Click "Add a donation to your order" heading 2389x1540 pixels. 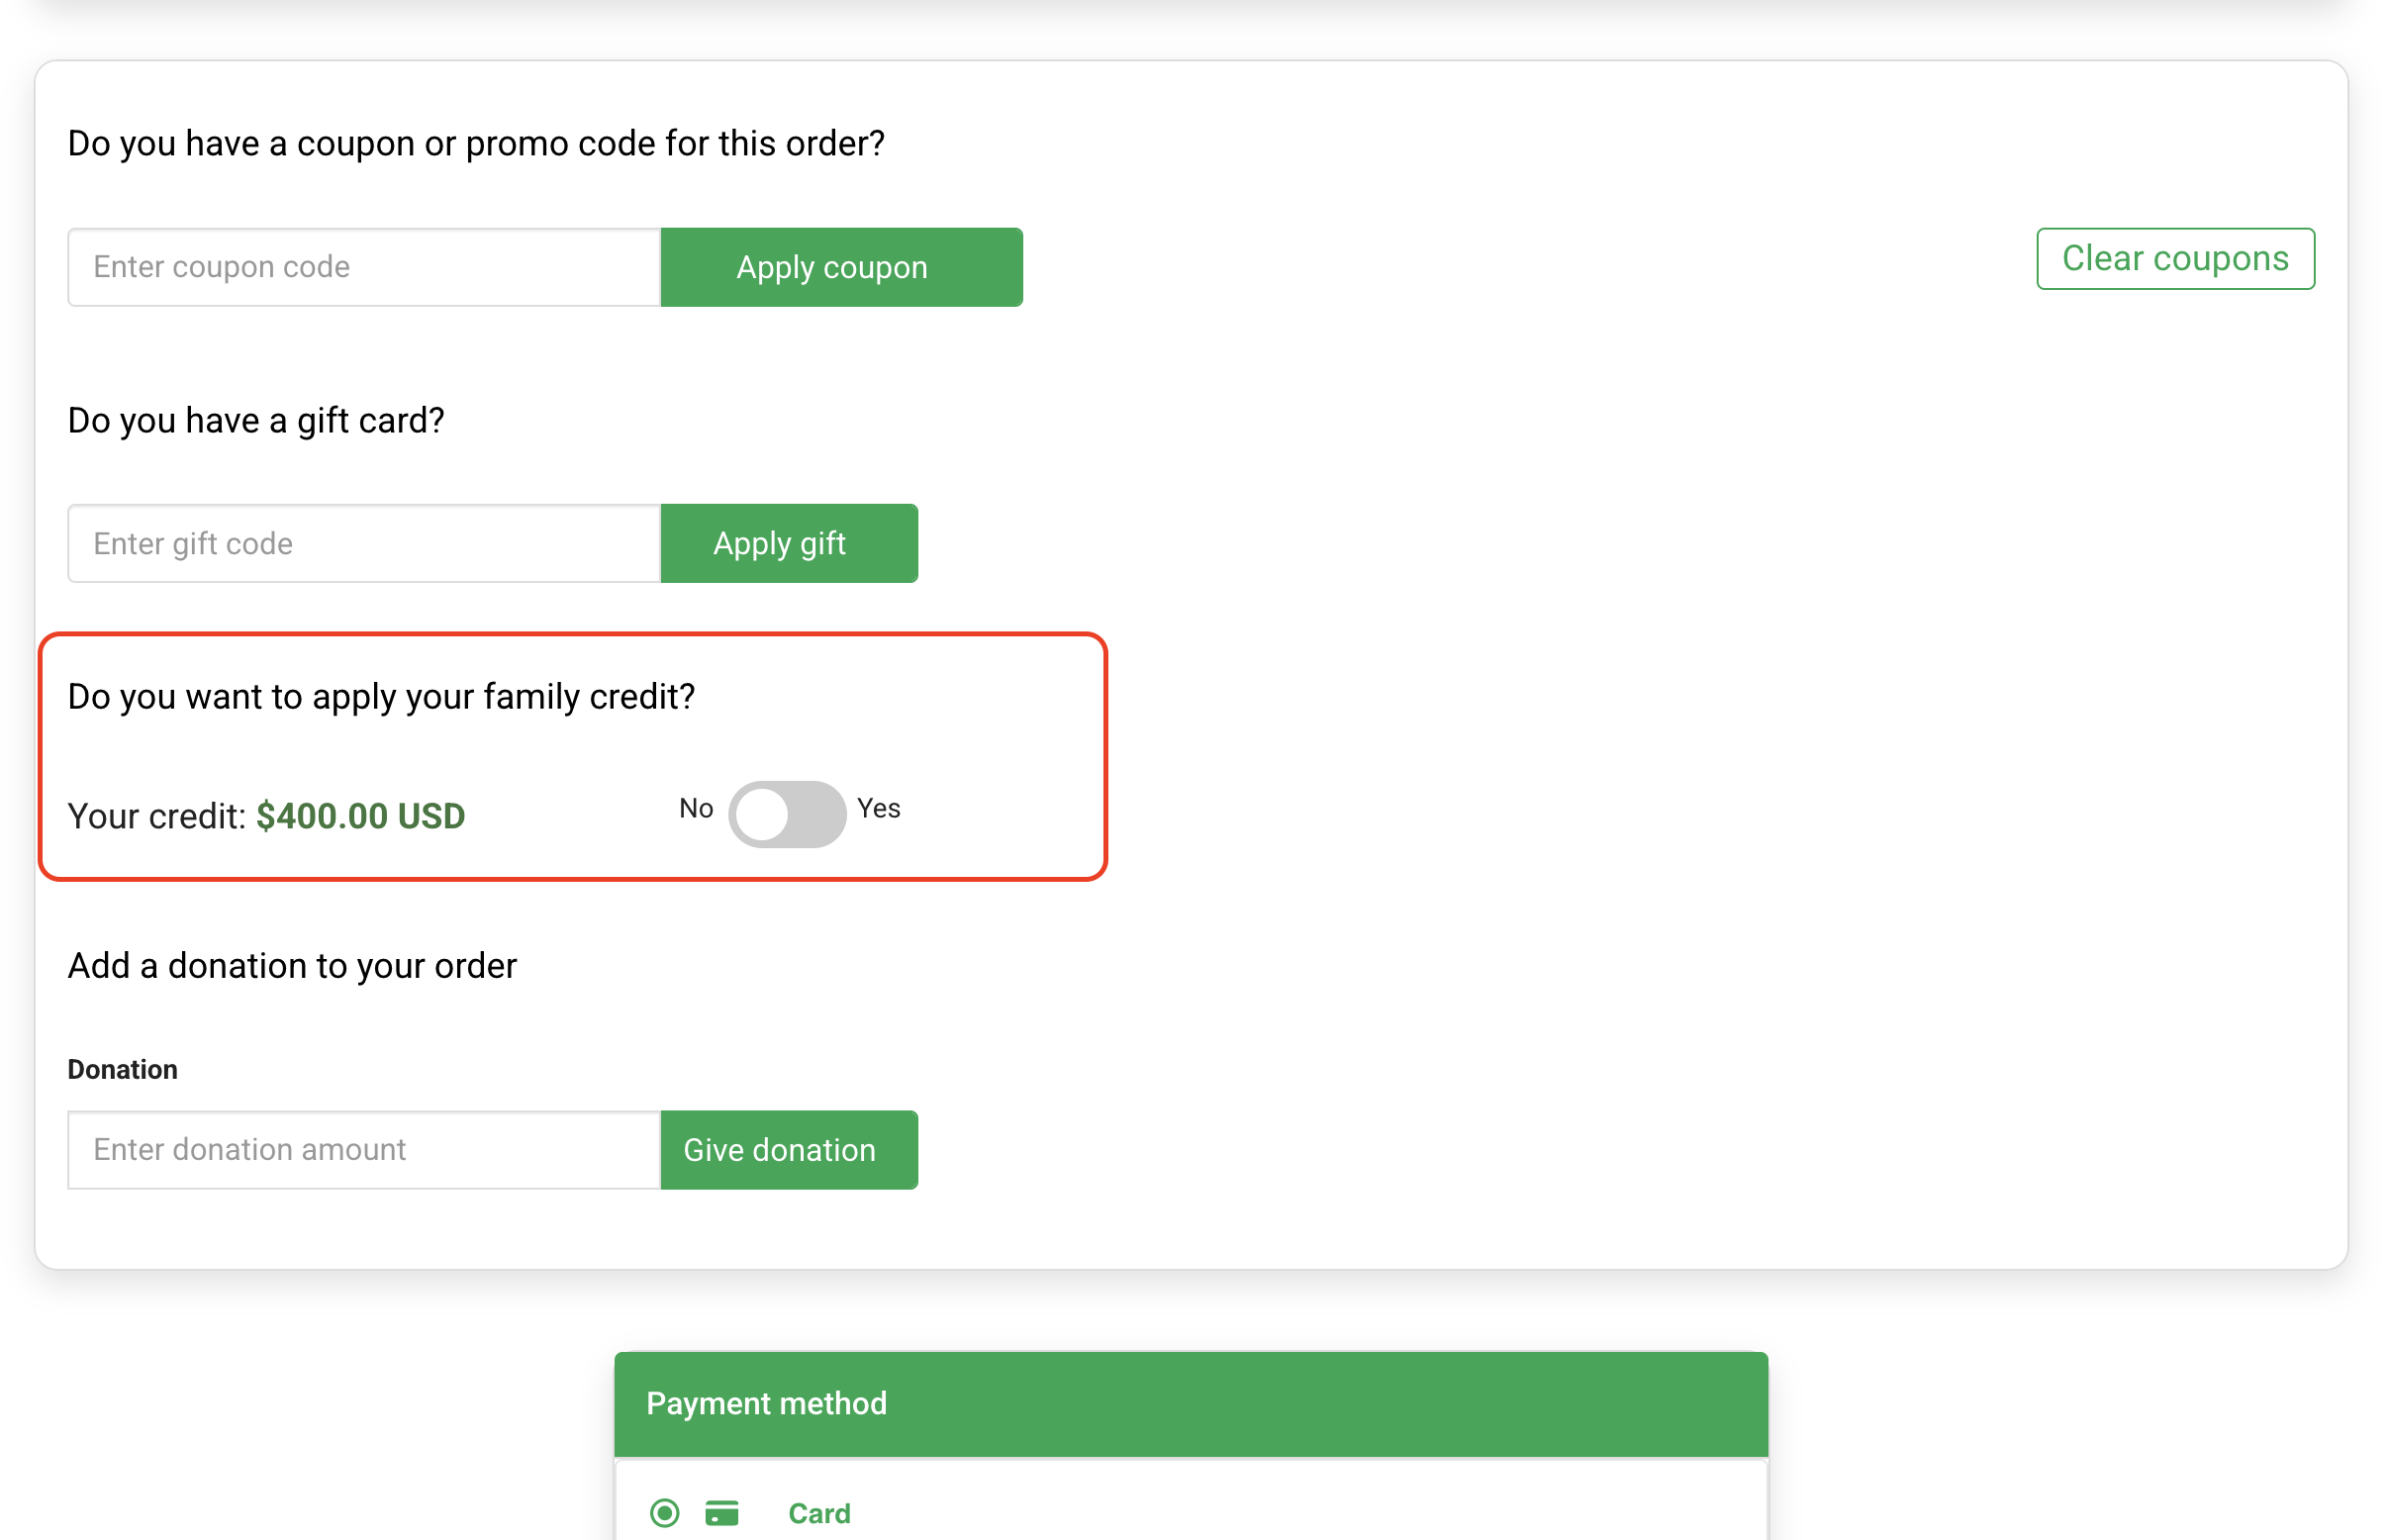292,965
